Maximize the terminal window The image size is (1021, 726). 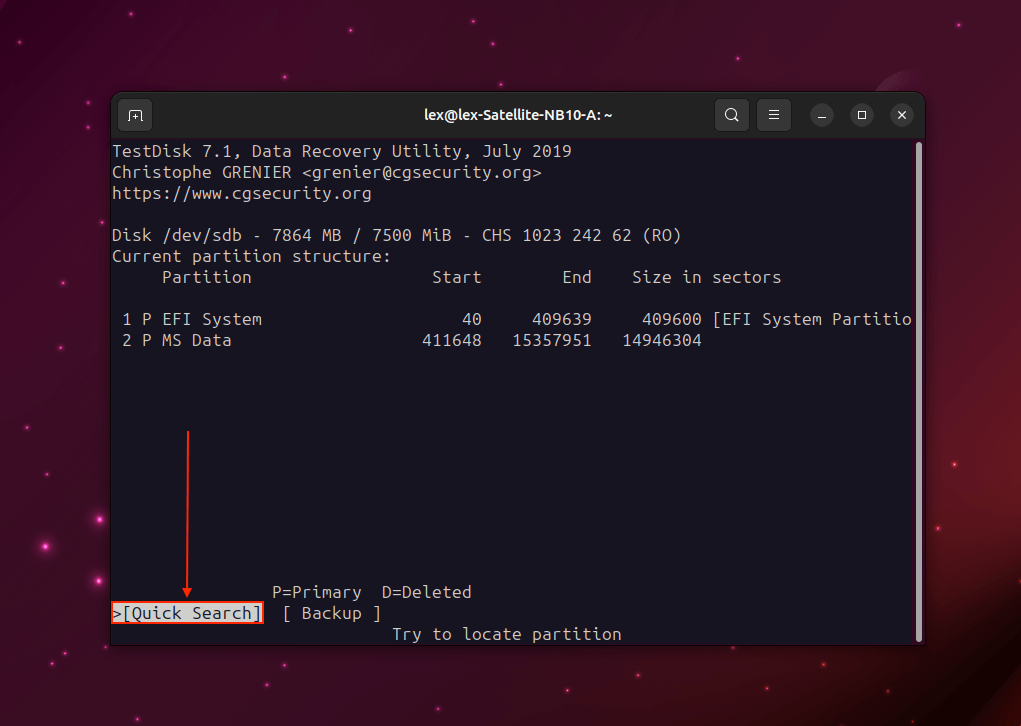861,115
